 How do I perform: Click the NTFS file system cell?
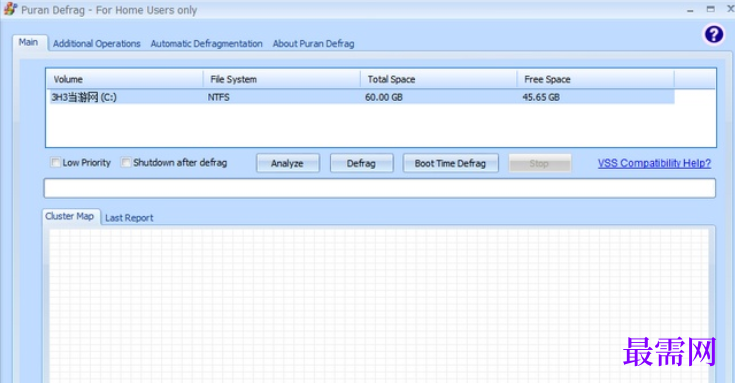click(x=219, y=97)
